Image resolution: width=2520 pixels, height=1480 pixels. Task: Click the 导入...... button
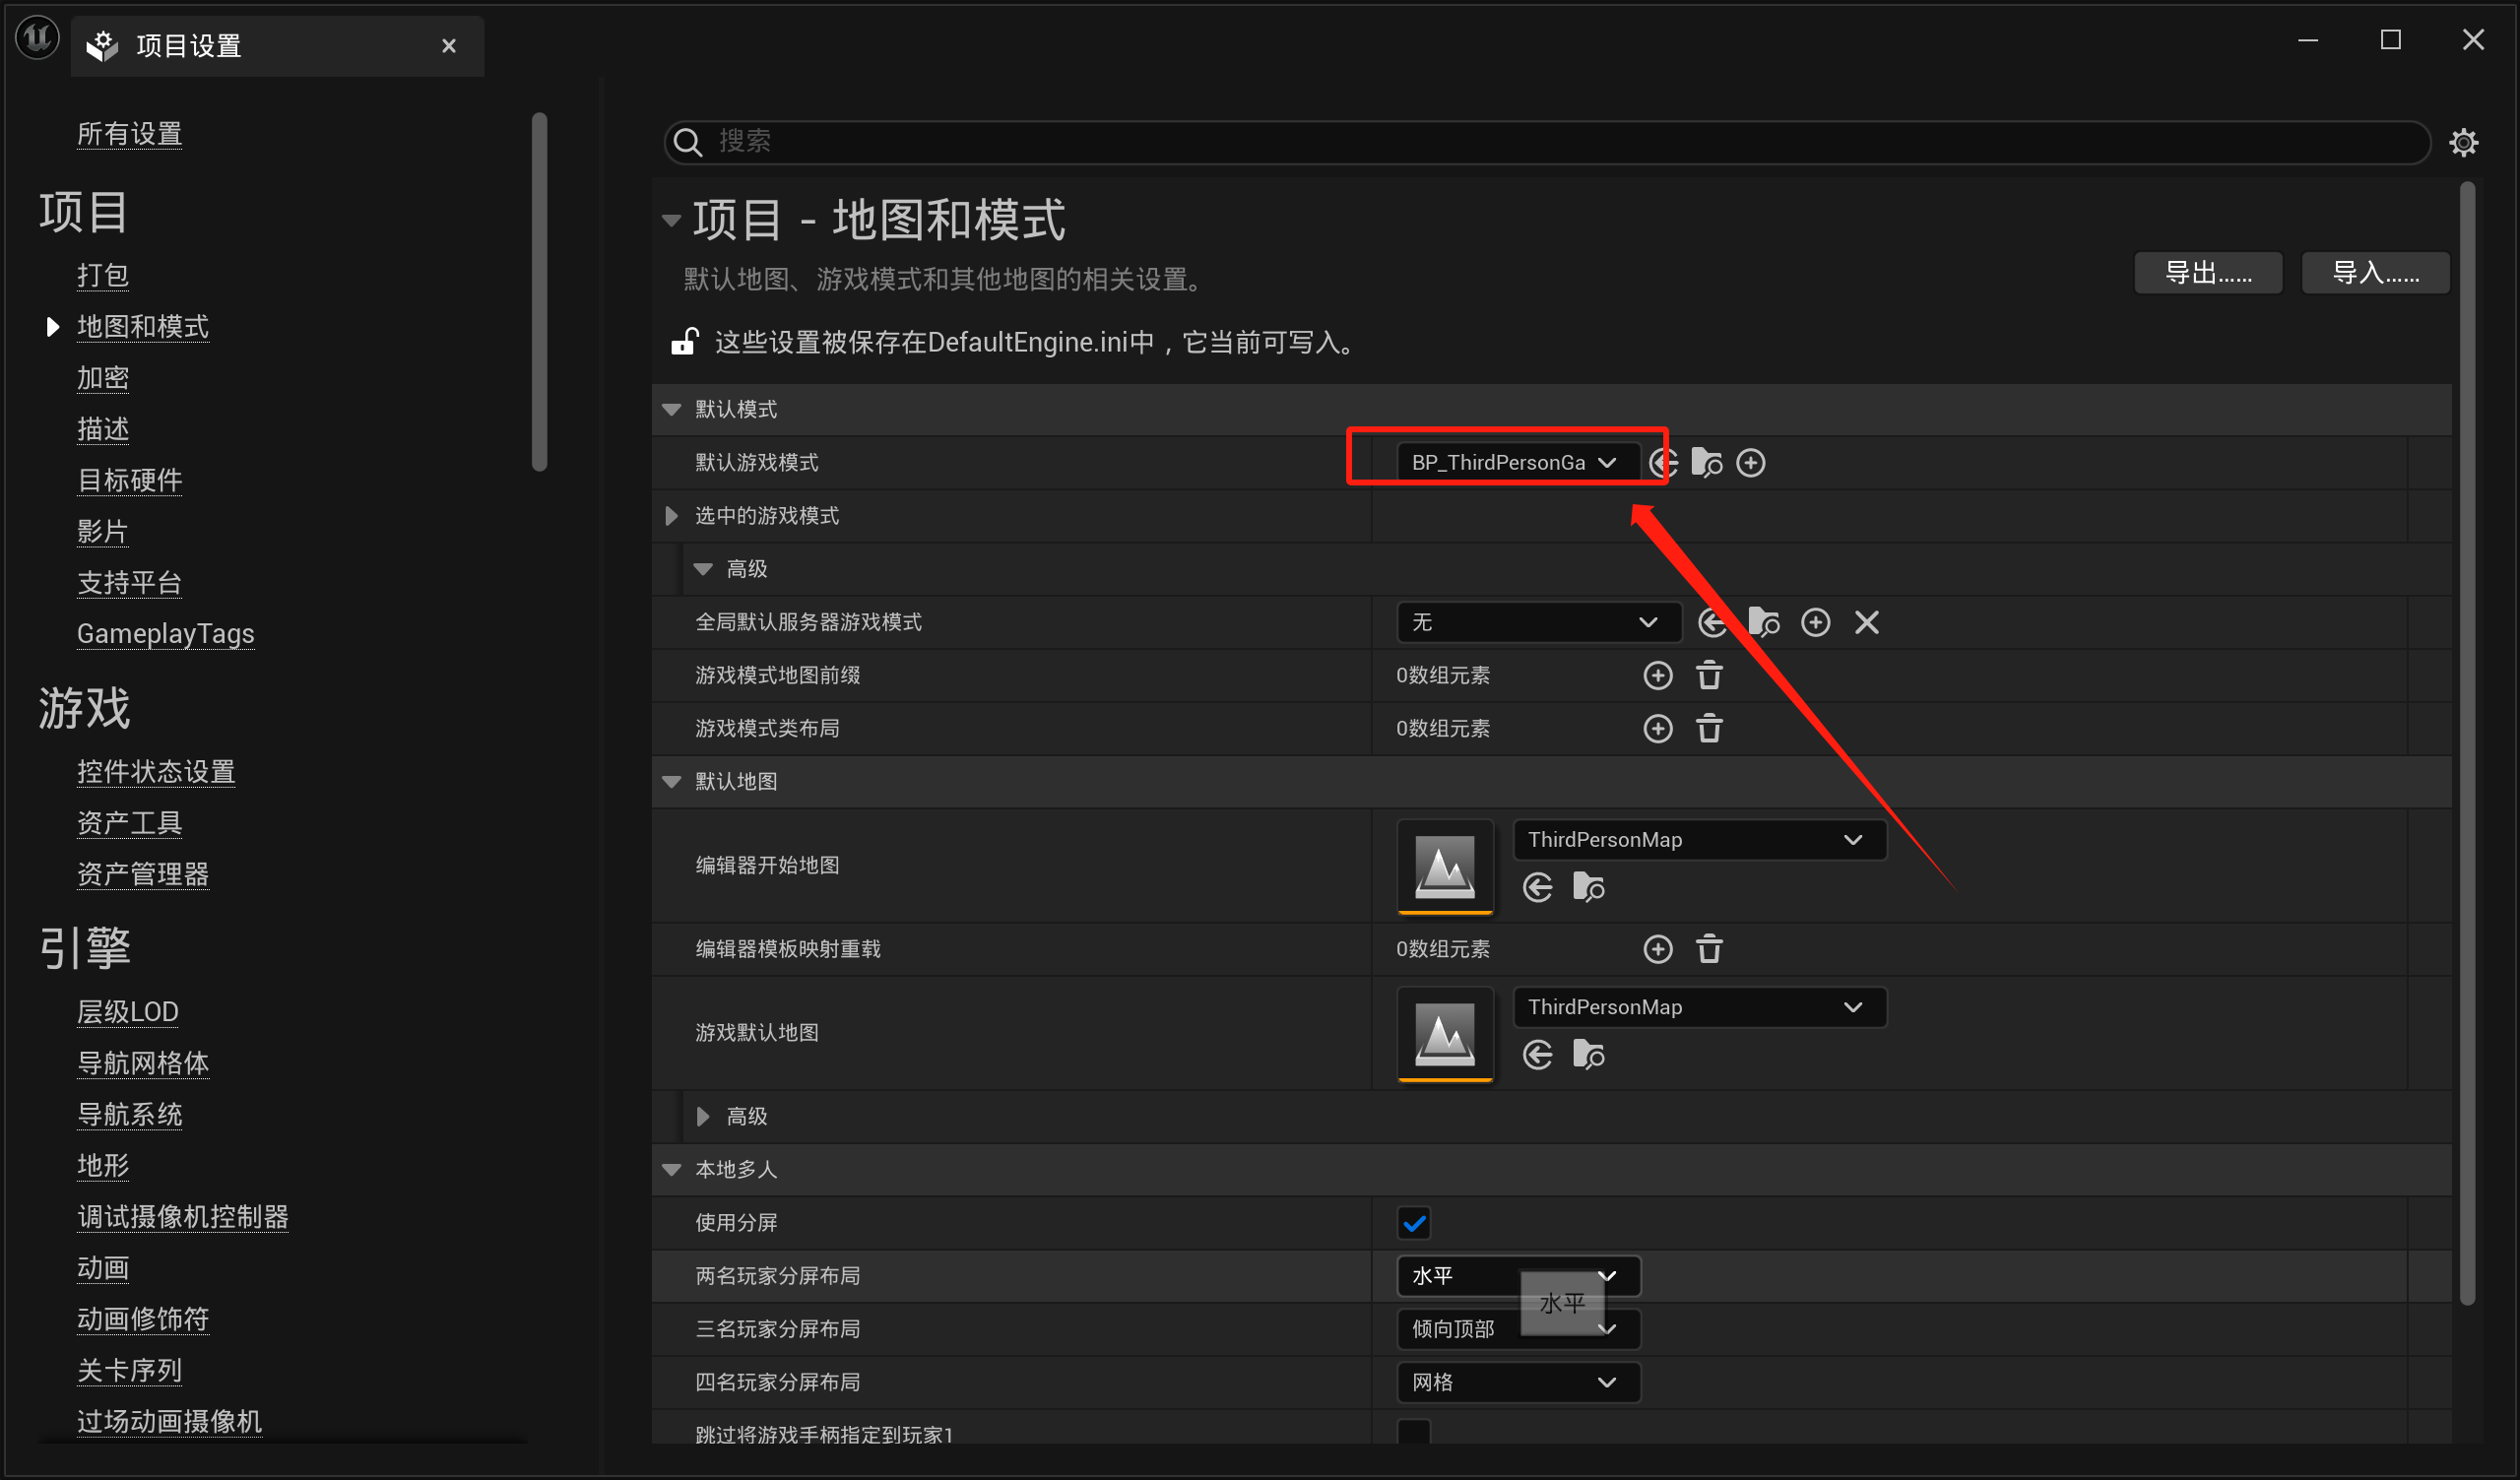(x=2376, y=272)
